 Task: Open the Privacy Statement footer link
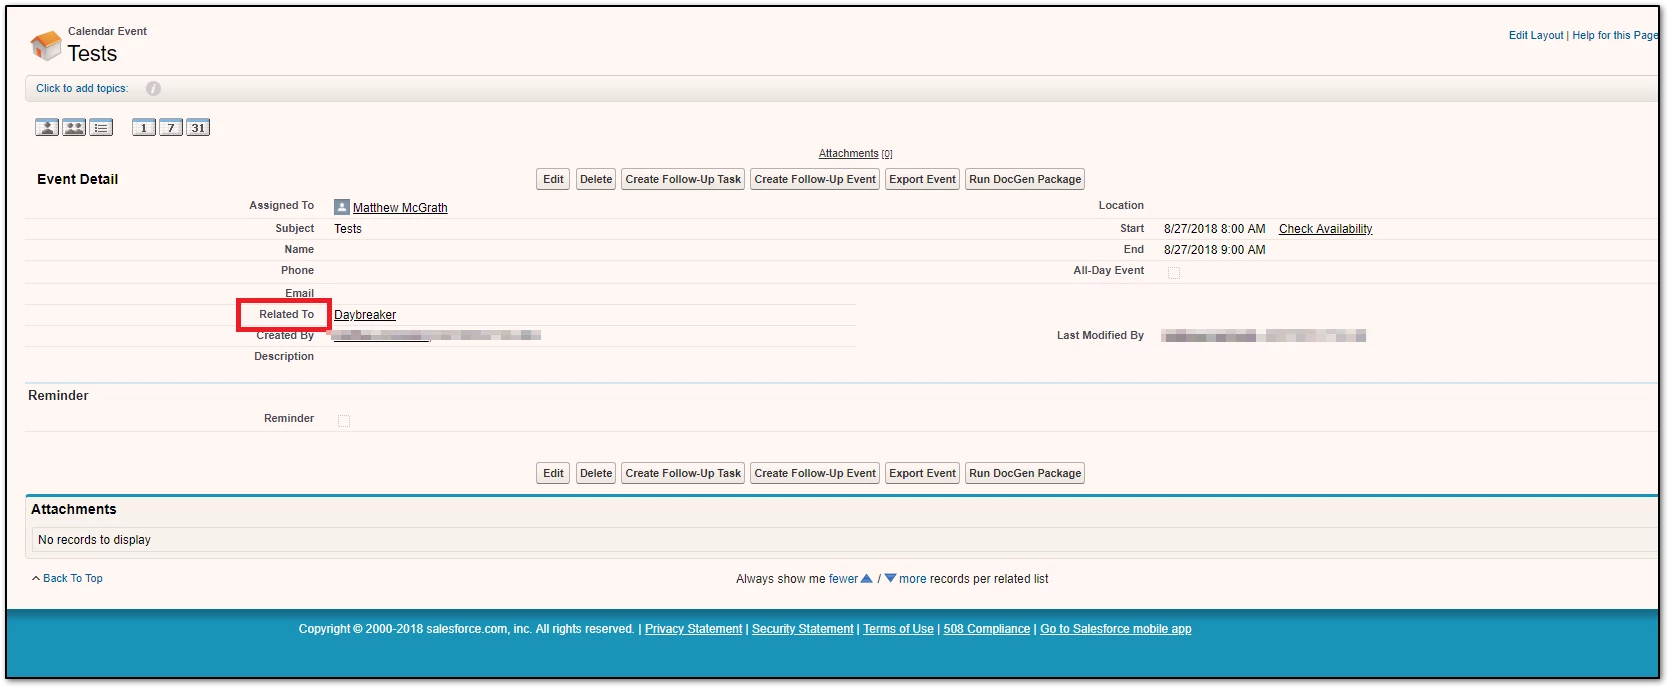[x=694, y=629]
